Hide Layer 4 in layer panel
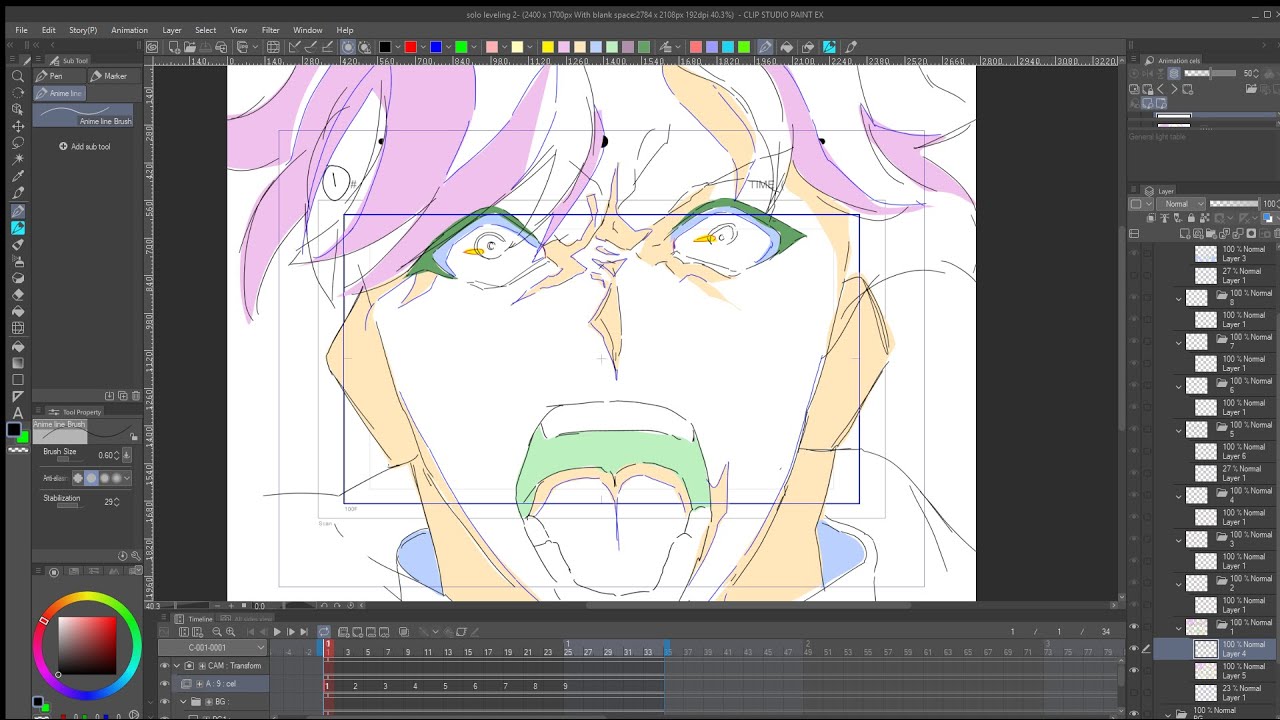The height and width of the screenshot is (720, 1280). click(x=1133, y=649)
